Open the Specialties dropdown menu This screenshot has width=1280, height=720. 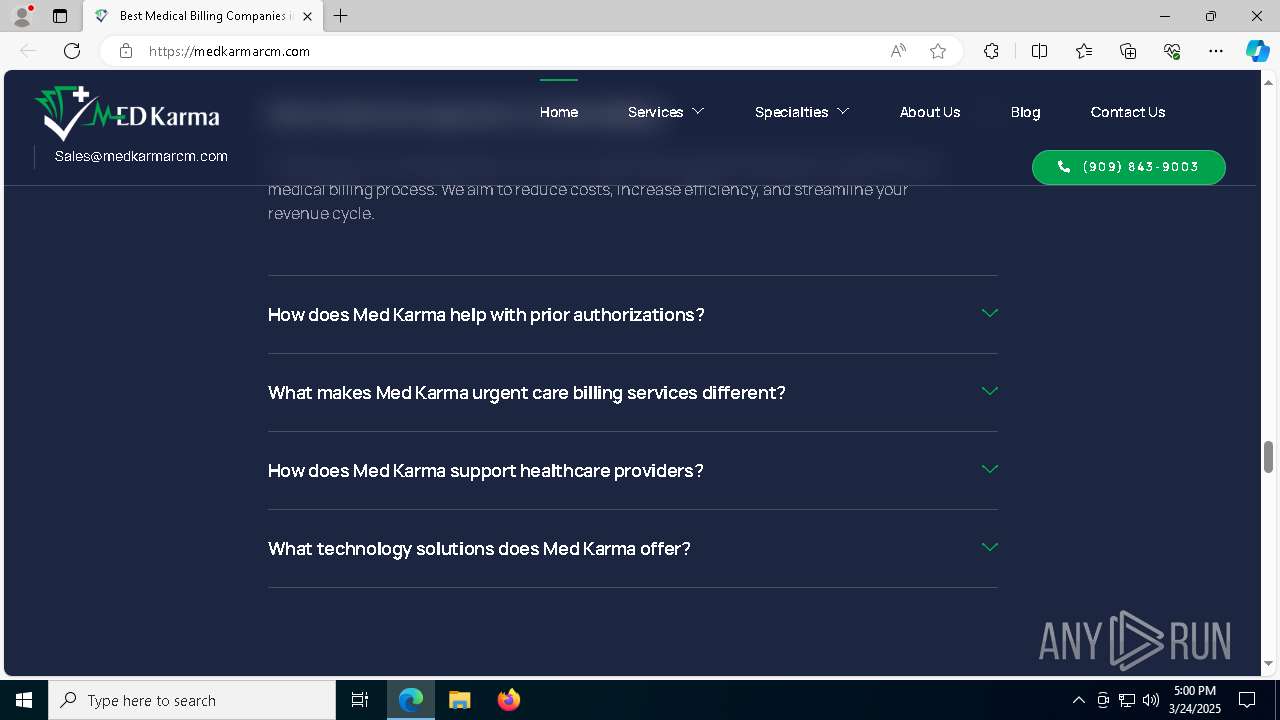click(802, 112)
